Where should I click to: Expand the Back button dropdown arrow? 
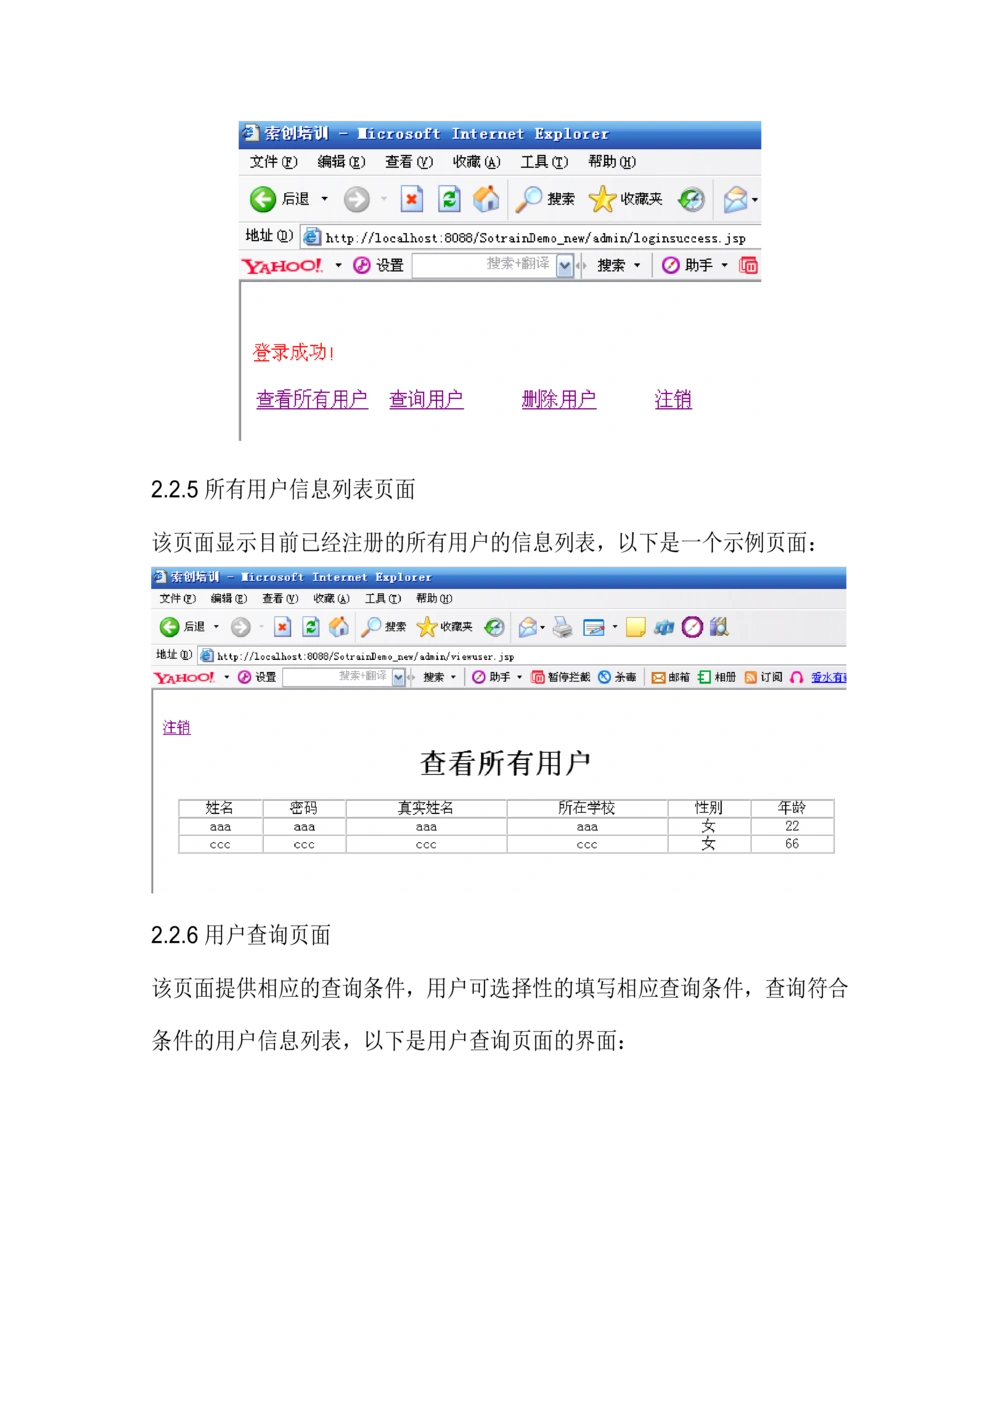(325, 199)
